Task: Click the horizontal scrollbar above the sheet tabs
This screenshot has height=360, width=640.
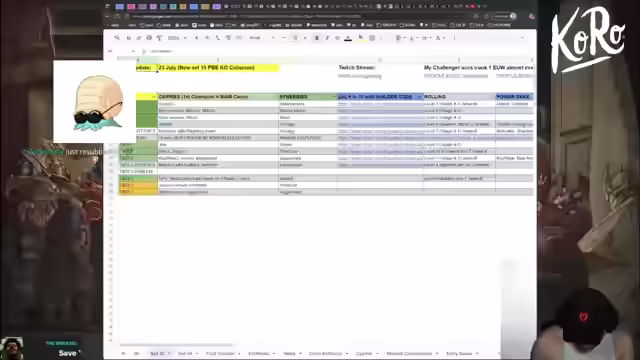Action: 177,345
